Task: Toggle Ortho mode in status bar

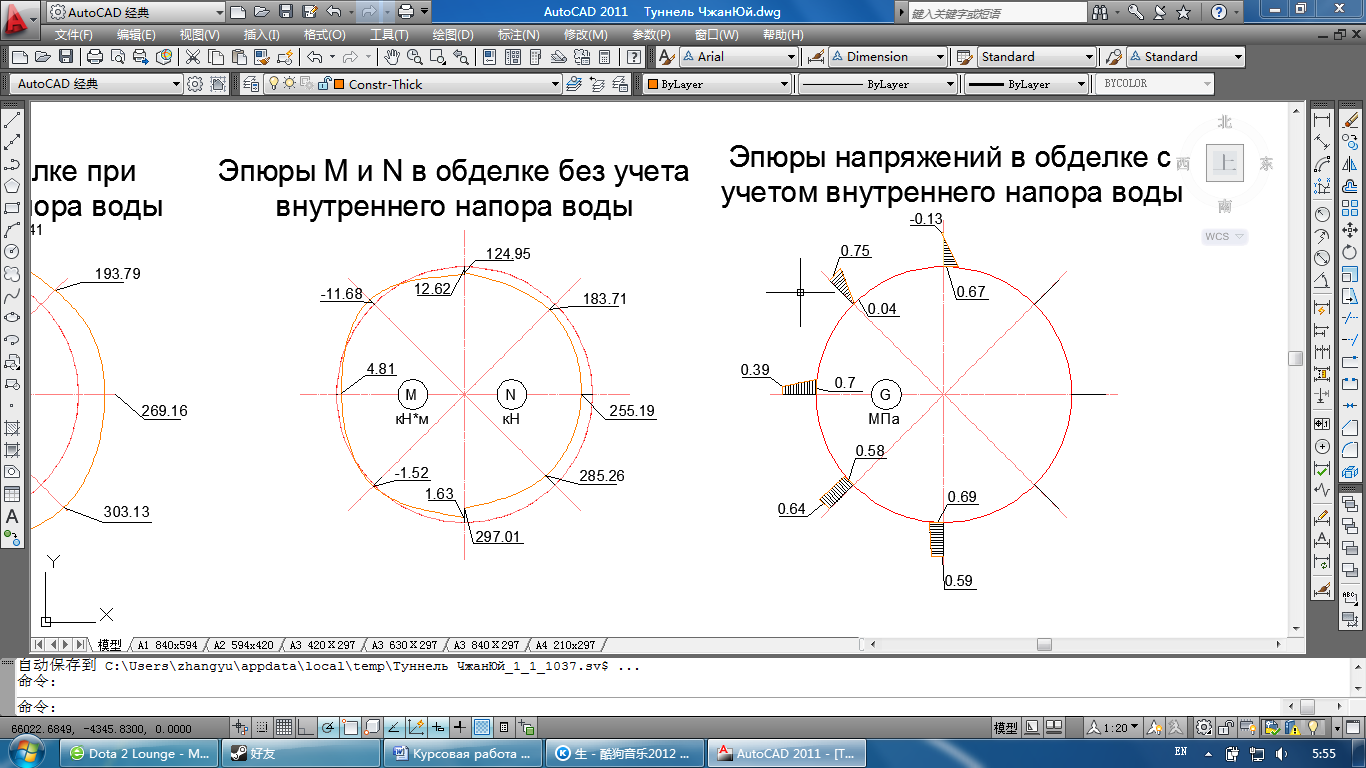Action: click(x=306, y=727)
